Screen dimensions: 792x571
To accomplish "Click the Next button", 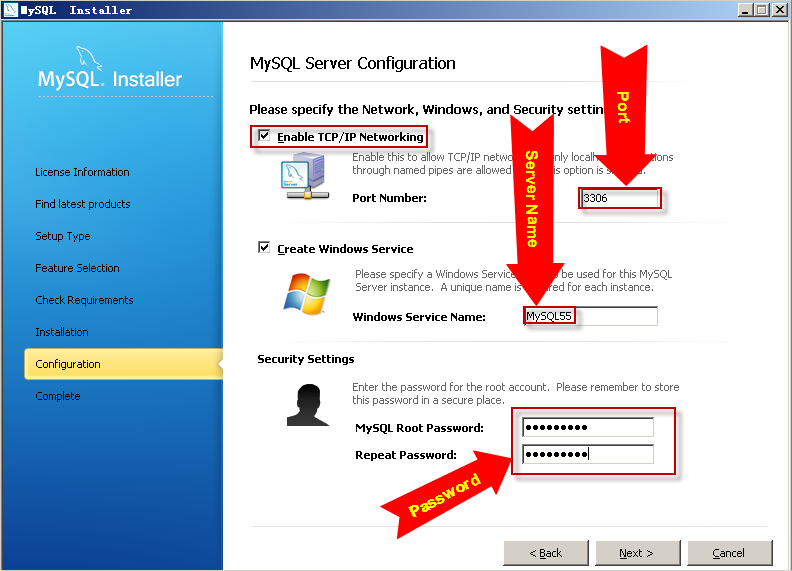I will (x=637, y=553).
